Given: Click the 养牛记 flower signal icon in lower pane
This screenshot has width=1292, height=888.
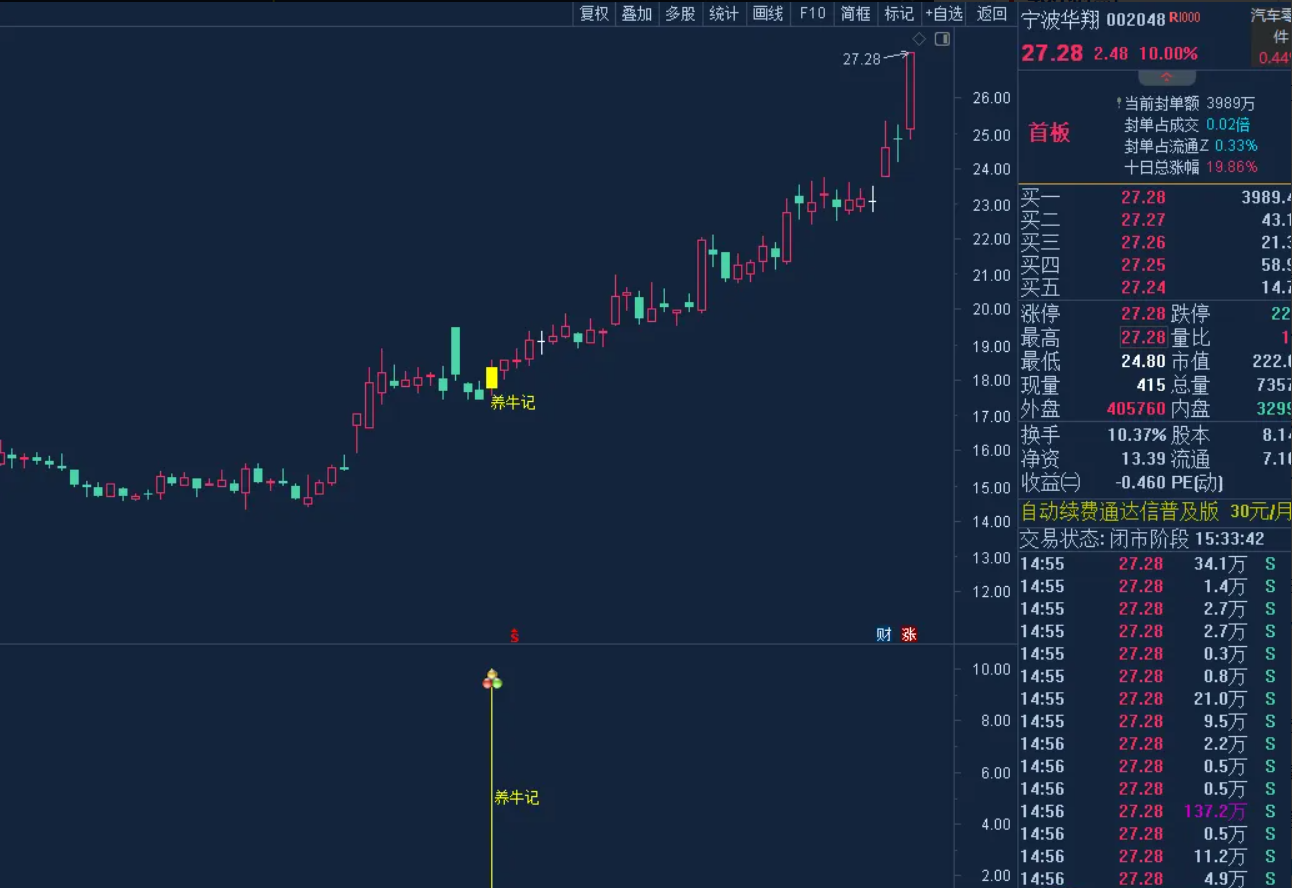Looking at the screenshot, I should click(x=492, y=679).
